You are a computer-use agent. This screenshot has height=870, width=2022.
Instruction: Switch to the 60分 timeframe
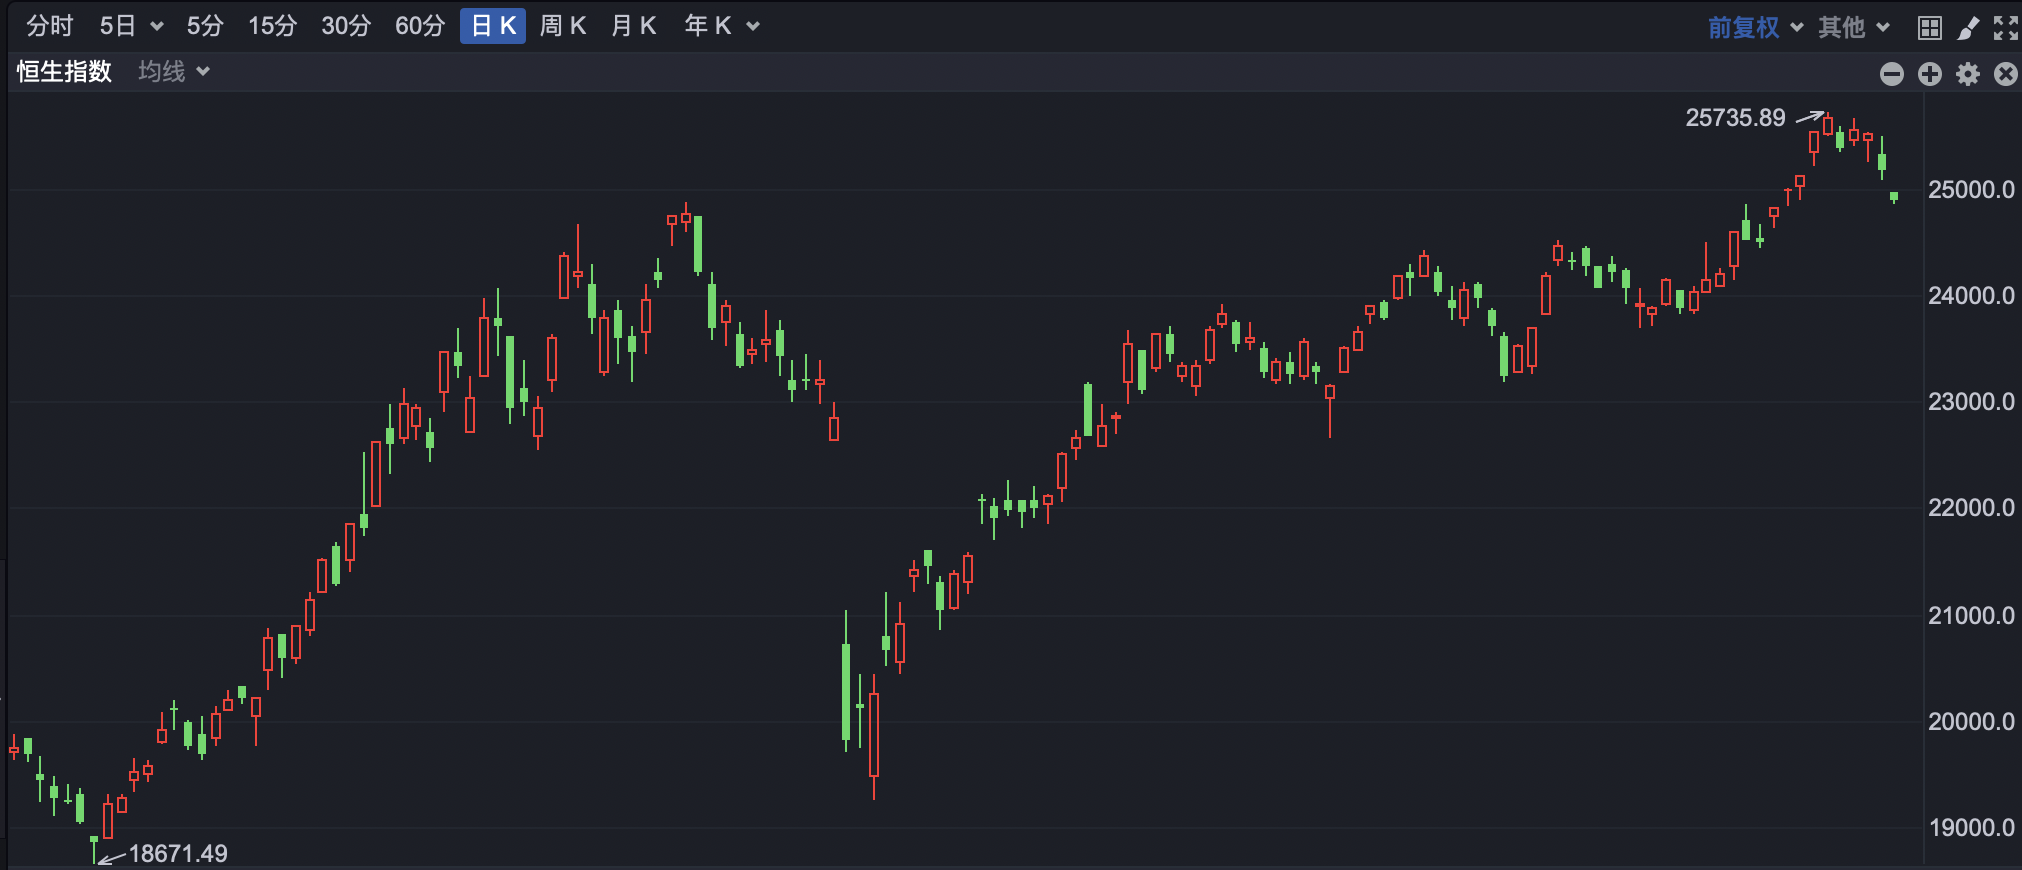click(x=420, y=26)
